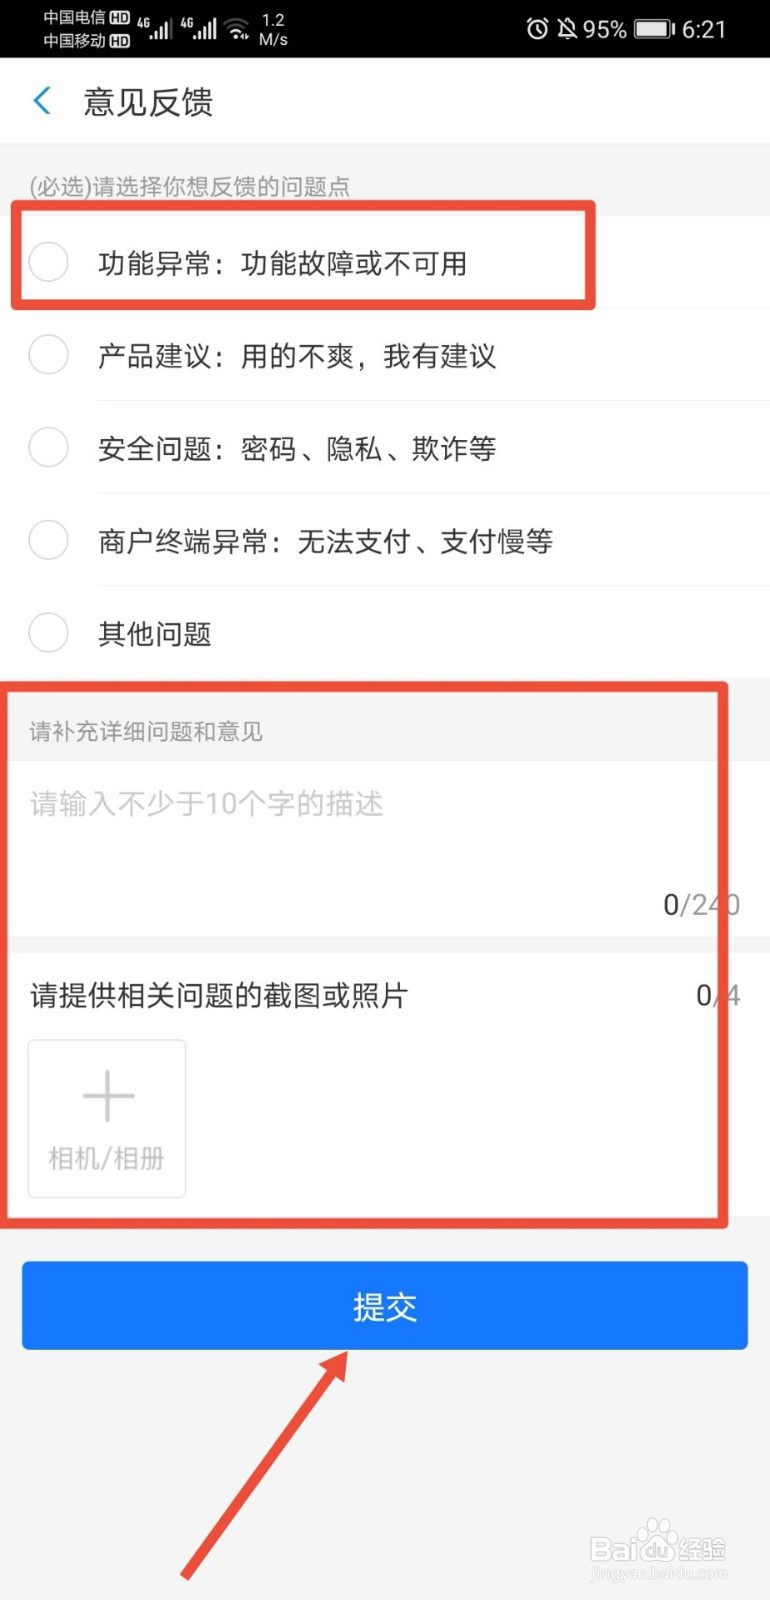The width and height of the screenshot is (770, 1600).
Task: Tap the muted notification bell icon
Action: (567, 29)
